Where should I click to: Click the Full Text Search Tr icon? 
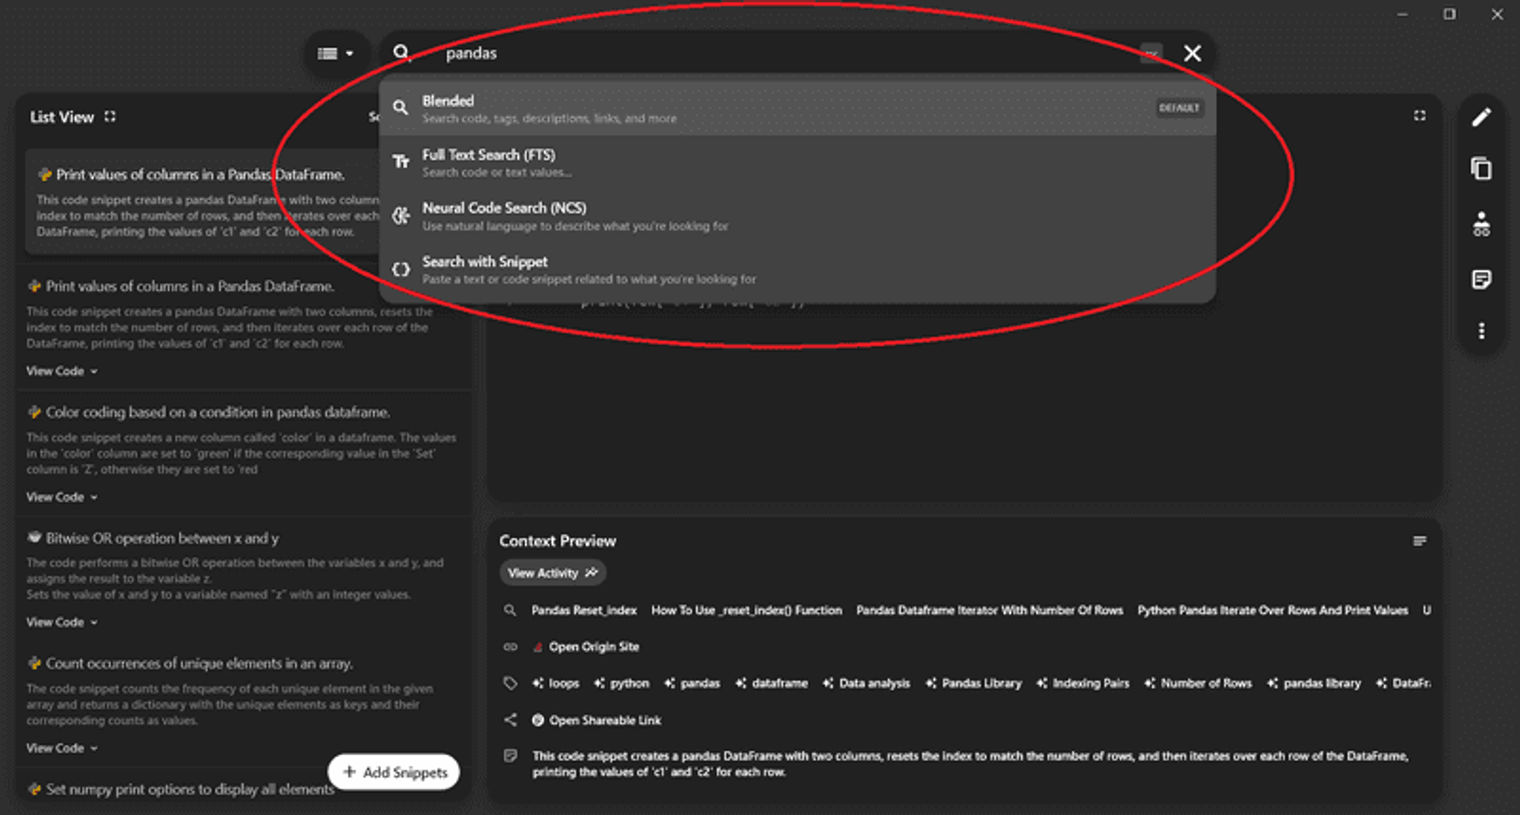(400, 161)
